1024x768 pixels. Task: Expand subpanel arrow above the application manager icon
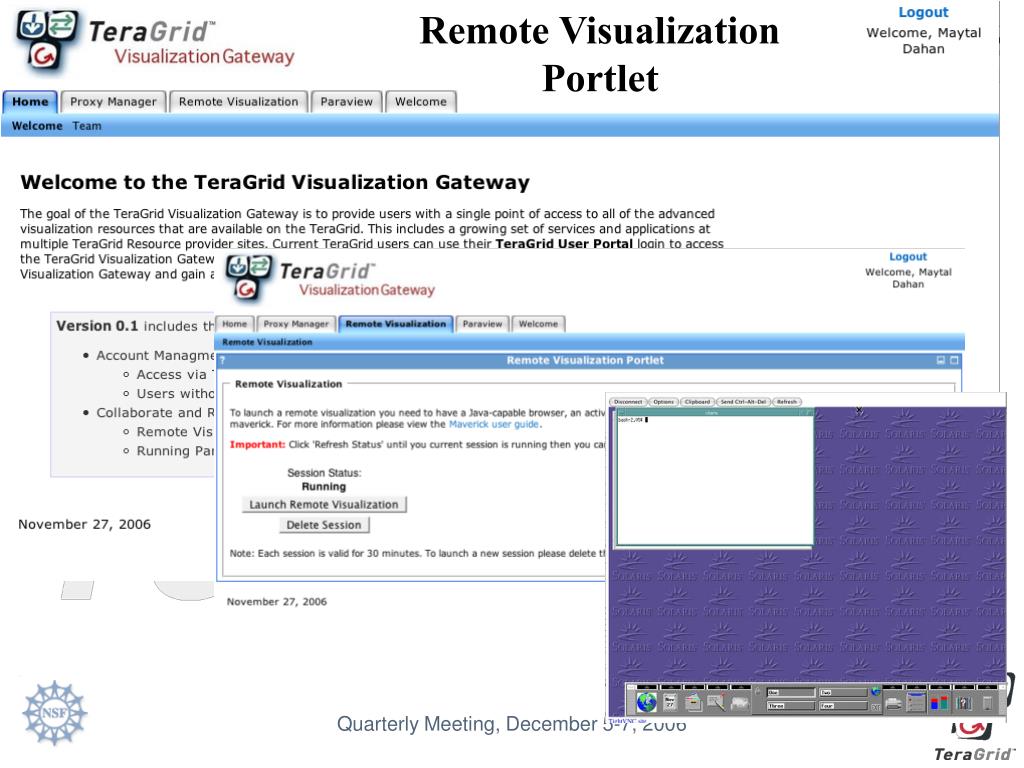(940, 687)
